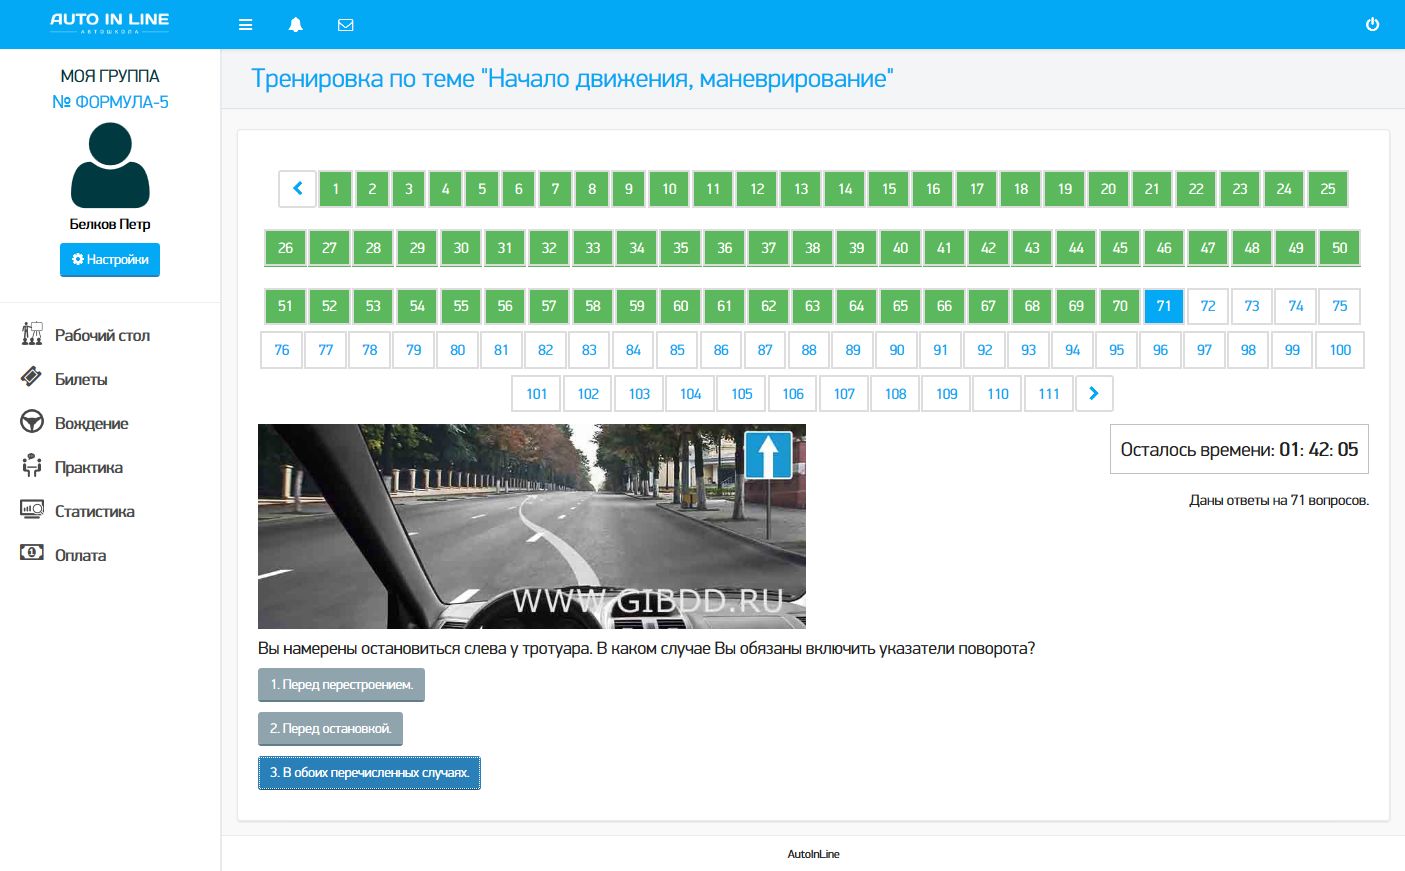
Task: Click the Осталось времени timer box
Action: pos(1239,449)
